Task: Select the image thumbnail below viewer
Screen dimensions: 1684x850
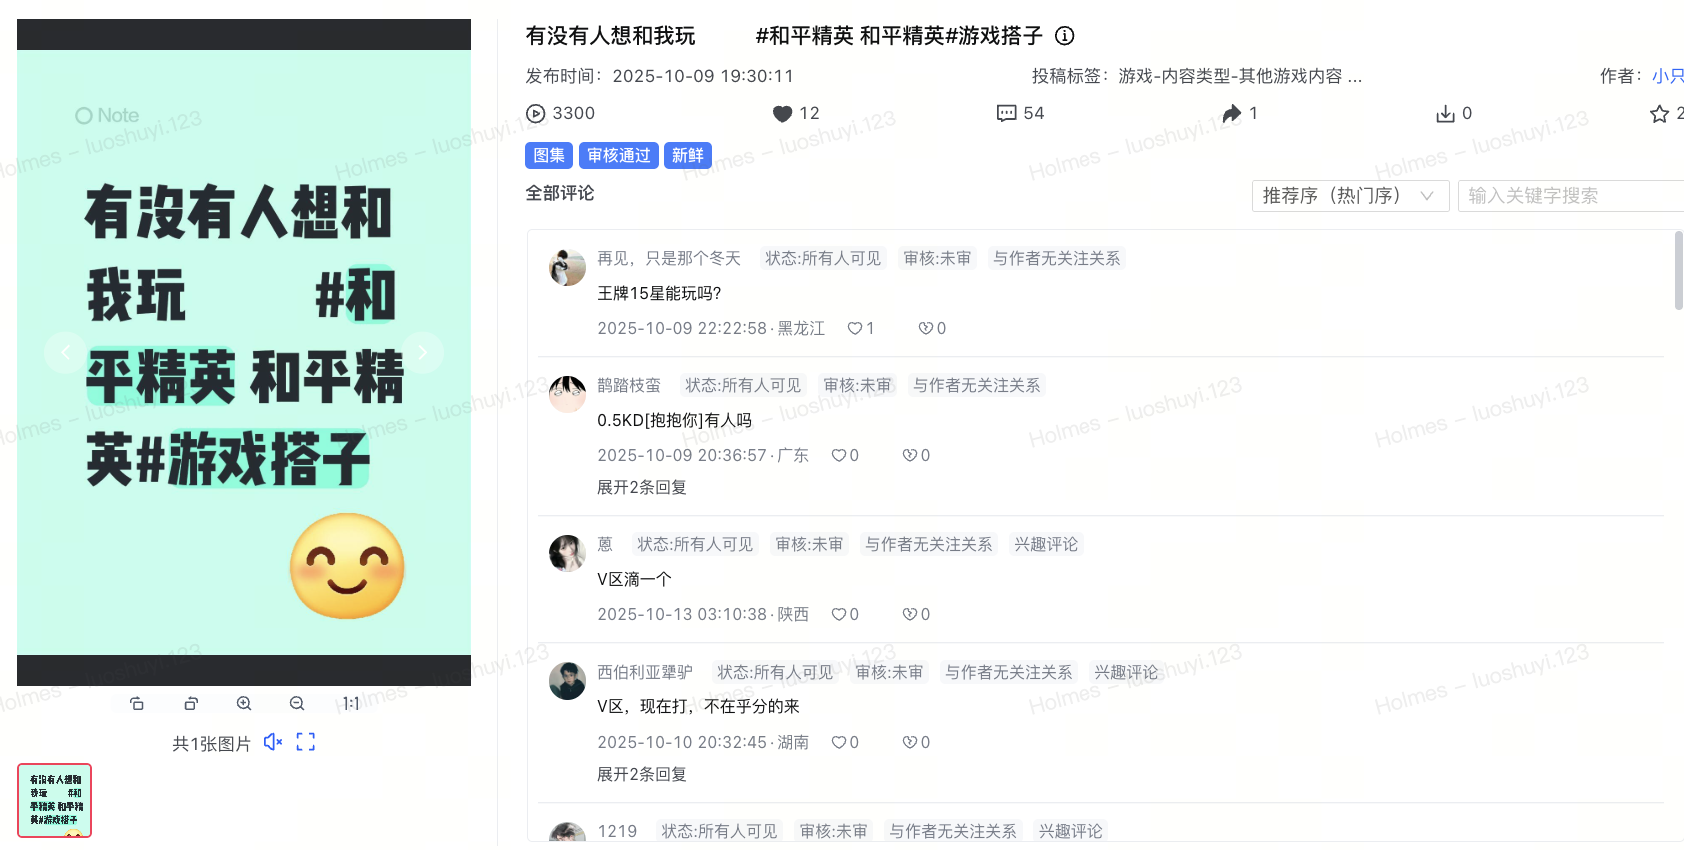Action: (x=54, y=801)
